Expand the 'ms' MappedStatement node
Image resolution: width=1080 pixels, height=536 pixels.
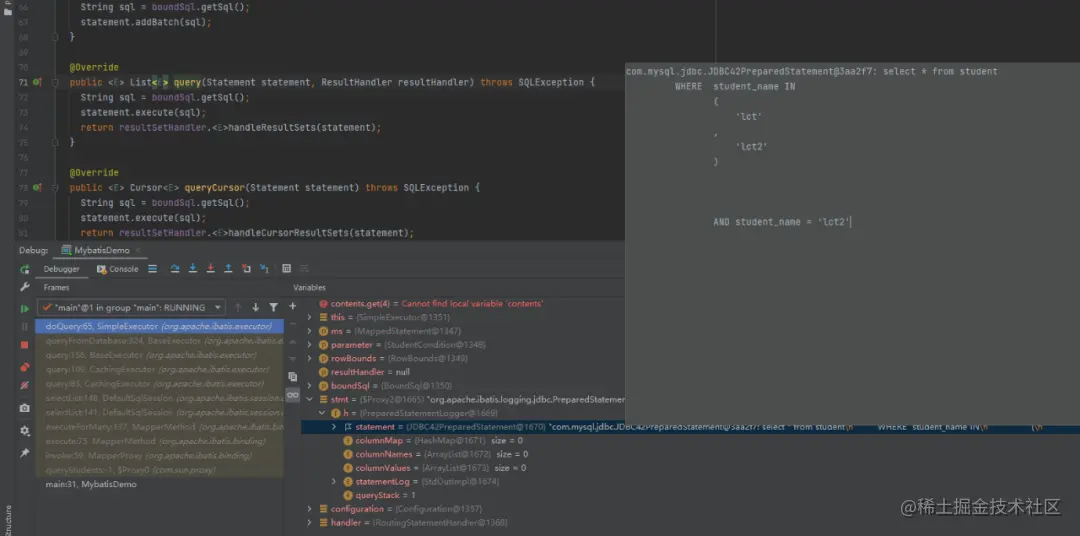coord(310,331)
